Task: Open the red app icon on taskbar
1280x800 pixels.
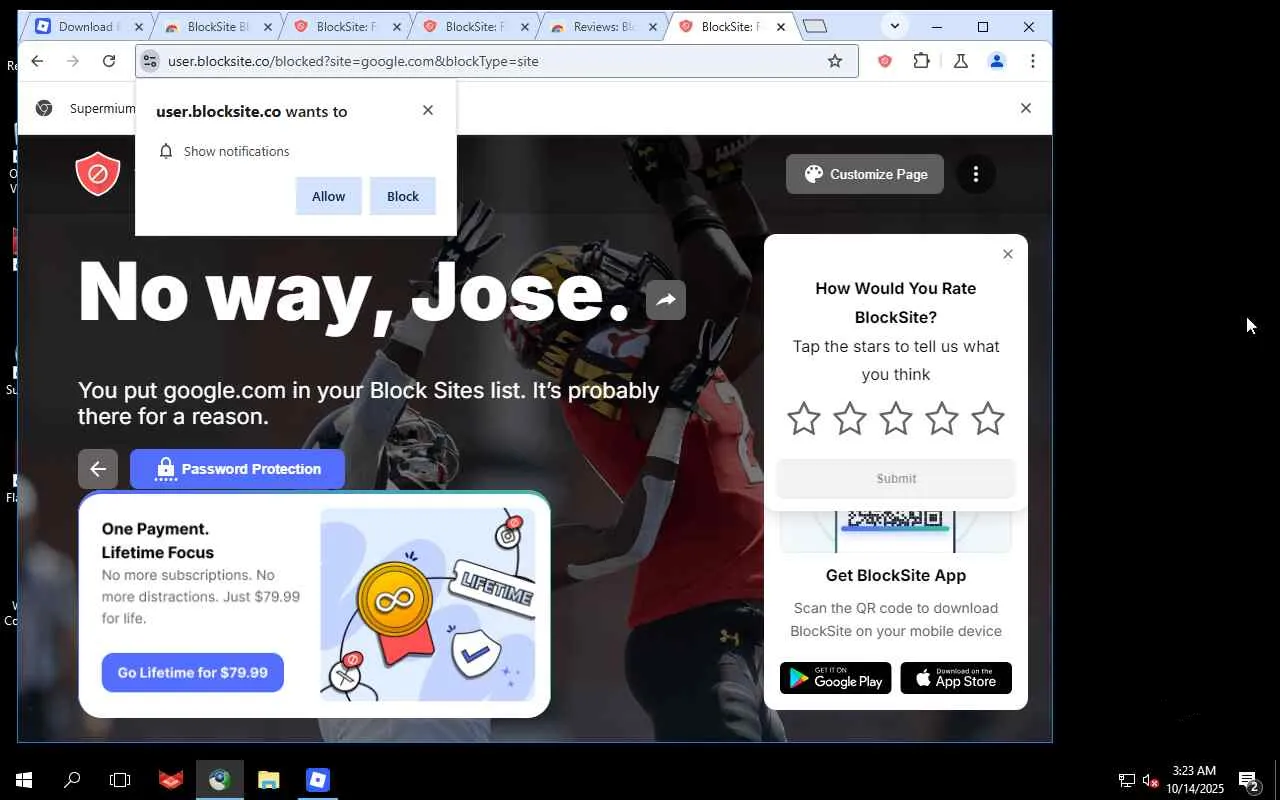Action: click(171, 780)
